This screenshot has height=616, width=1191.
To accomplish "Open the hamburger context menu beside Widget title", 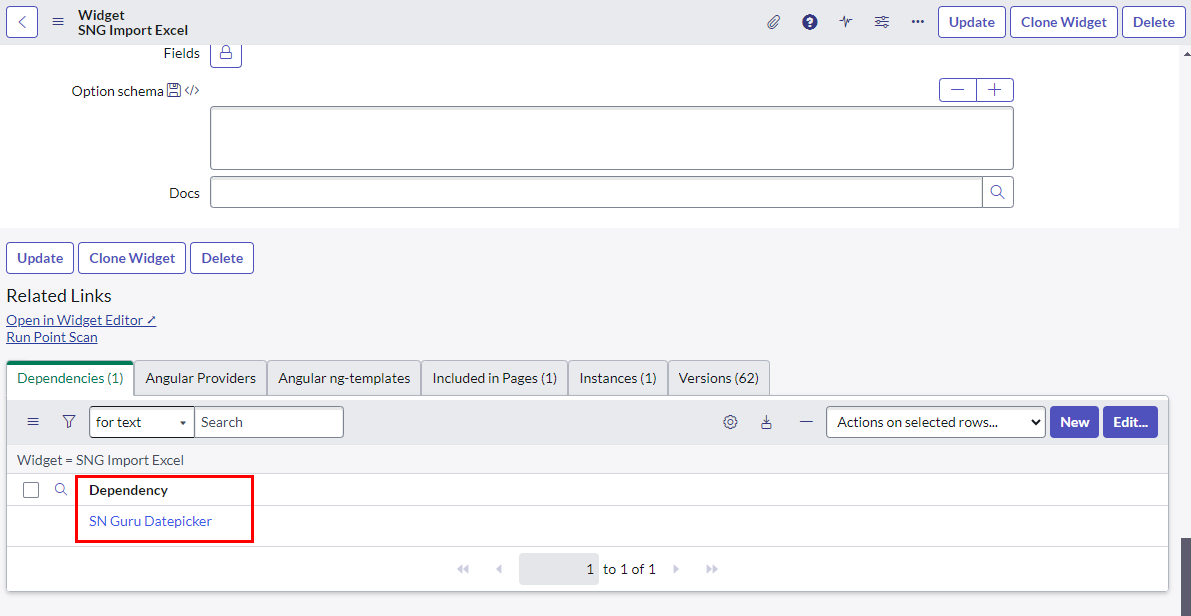I will [58, 22].
